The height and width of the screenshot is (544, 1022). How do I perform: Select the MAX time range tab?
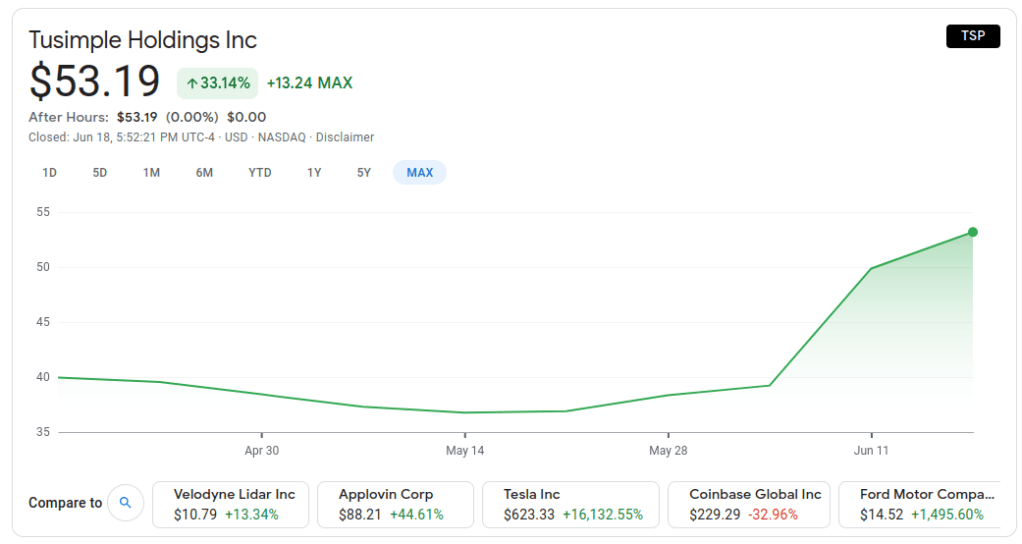(x=420, y=173)
